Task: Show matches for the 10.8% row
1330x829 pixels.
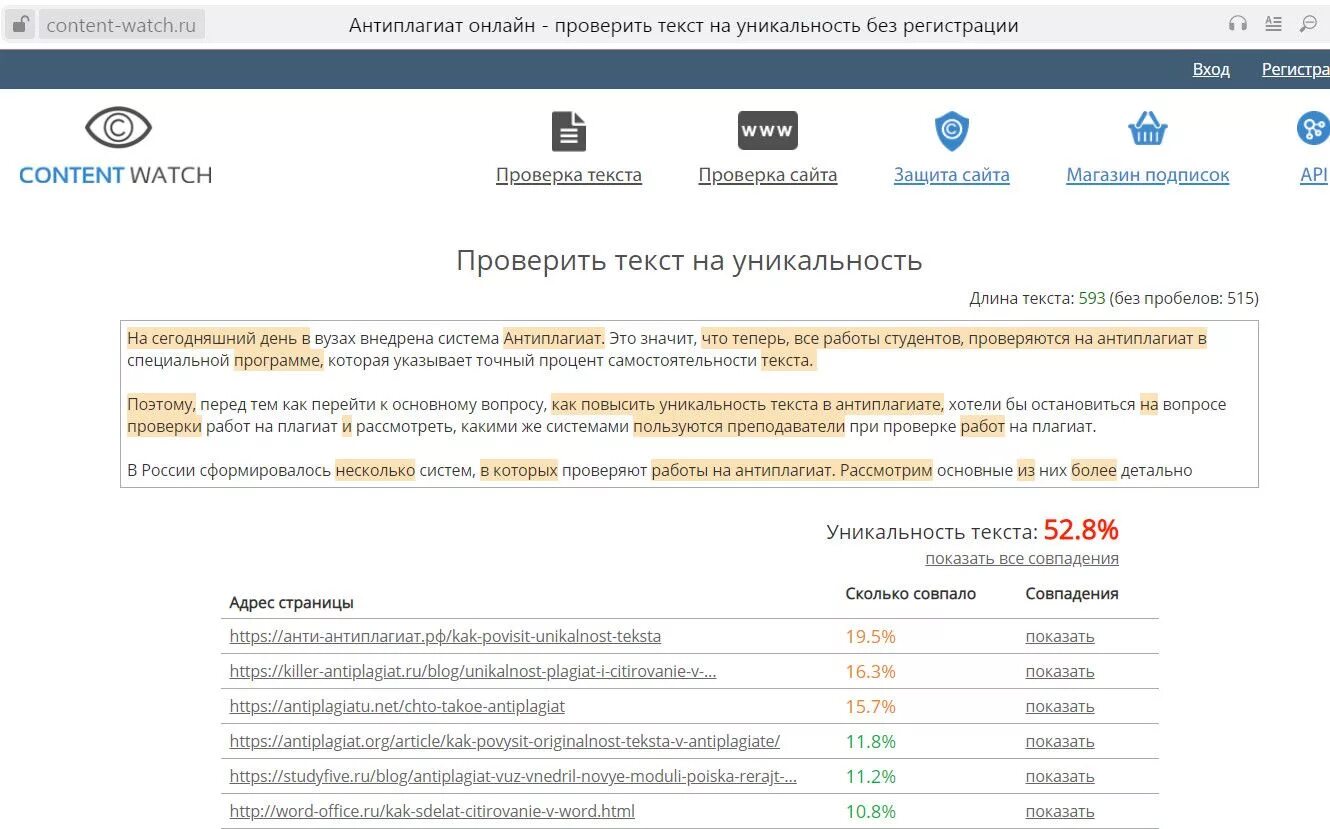Action: 1060,811
